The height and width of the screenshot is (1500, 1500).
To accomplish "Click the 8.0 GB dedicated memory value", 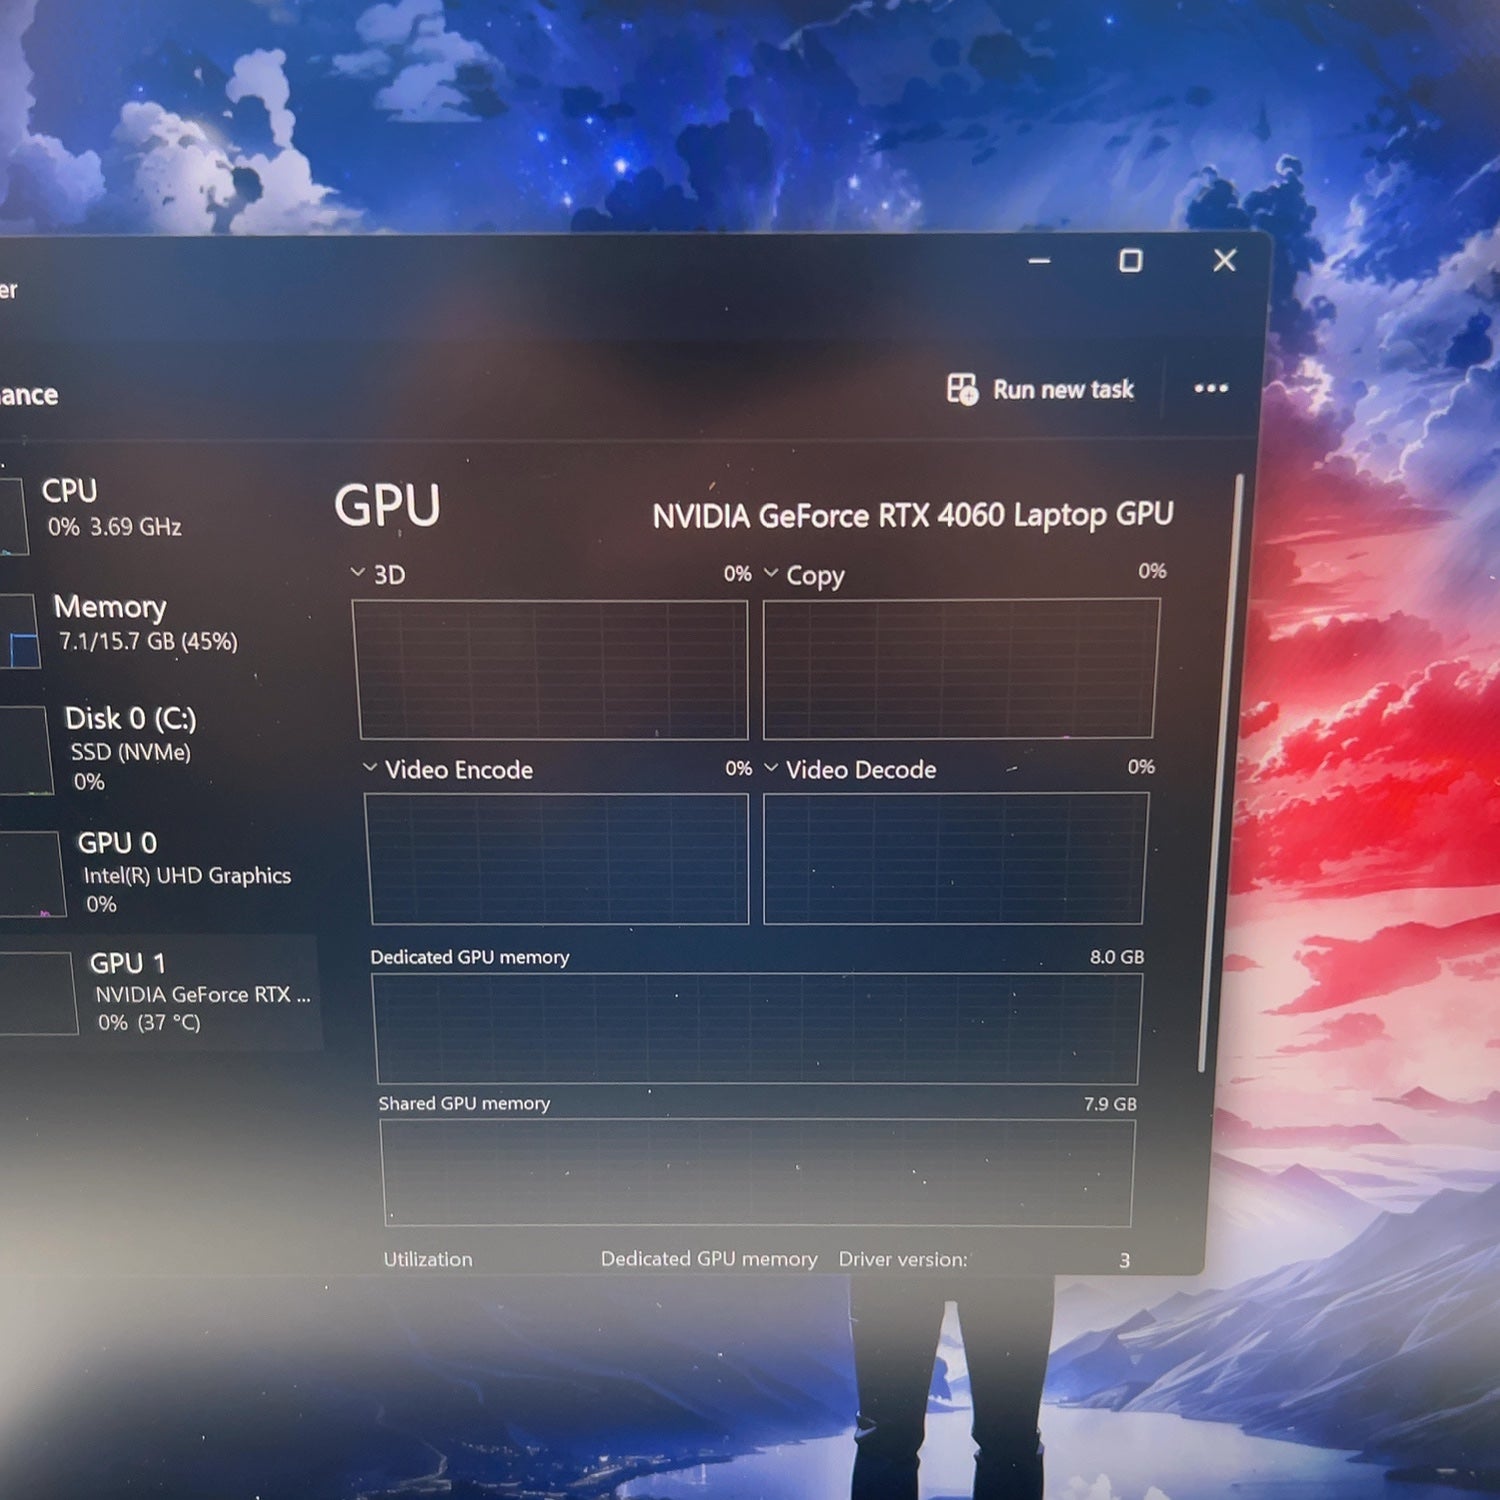I will tap(1116, 957).
